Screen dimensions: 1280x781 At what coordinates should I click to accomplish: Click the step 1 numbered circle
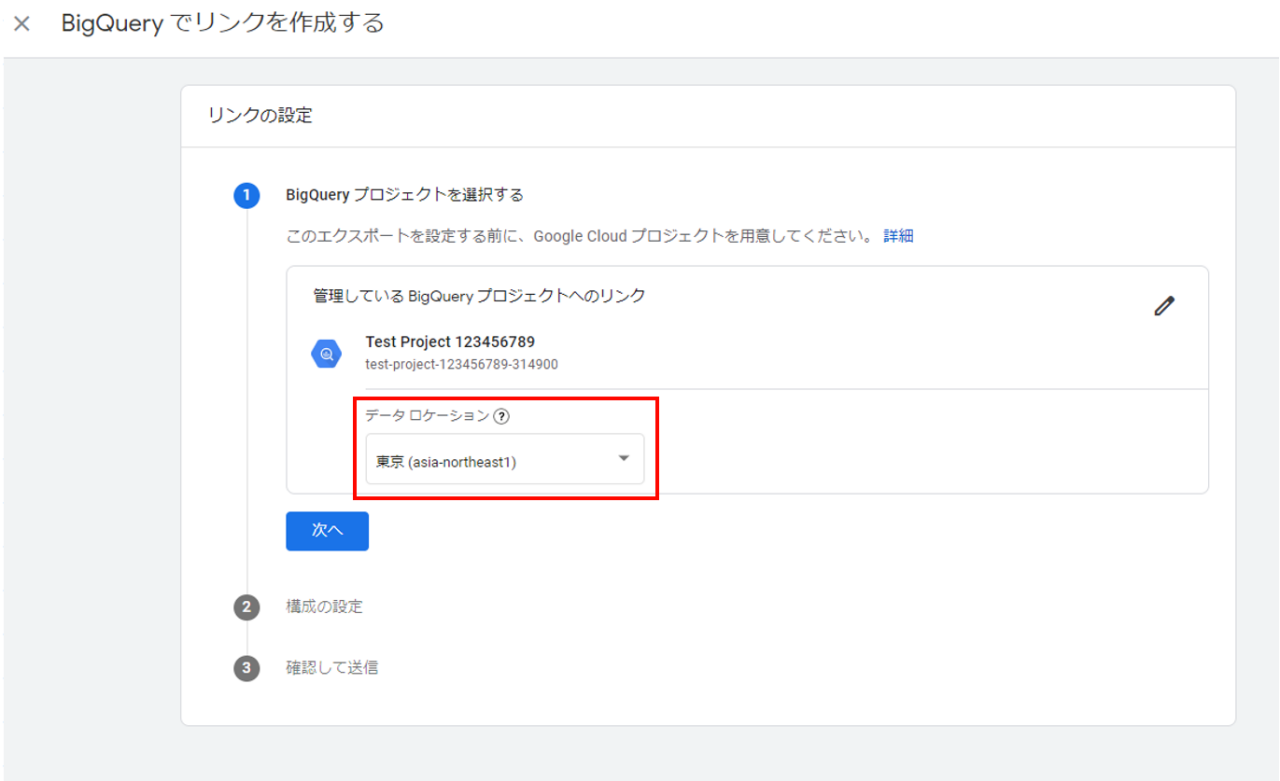pyautogui.click(x=246, y=195)
